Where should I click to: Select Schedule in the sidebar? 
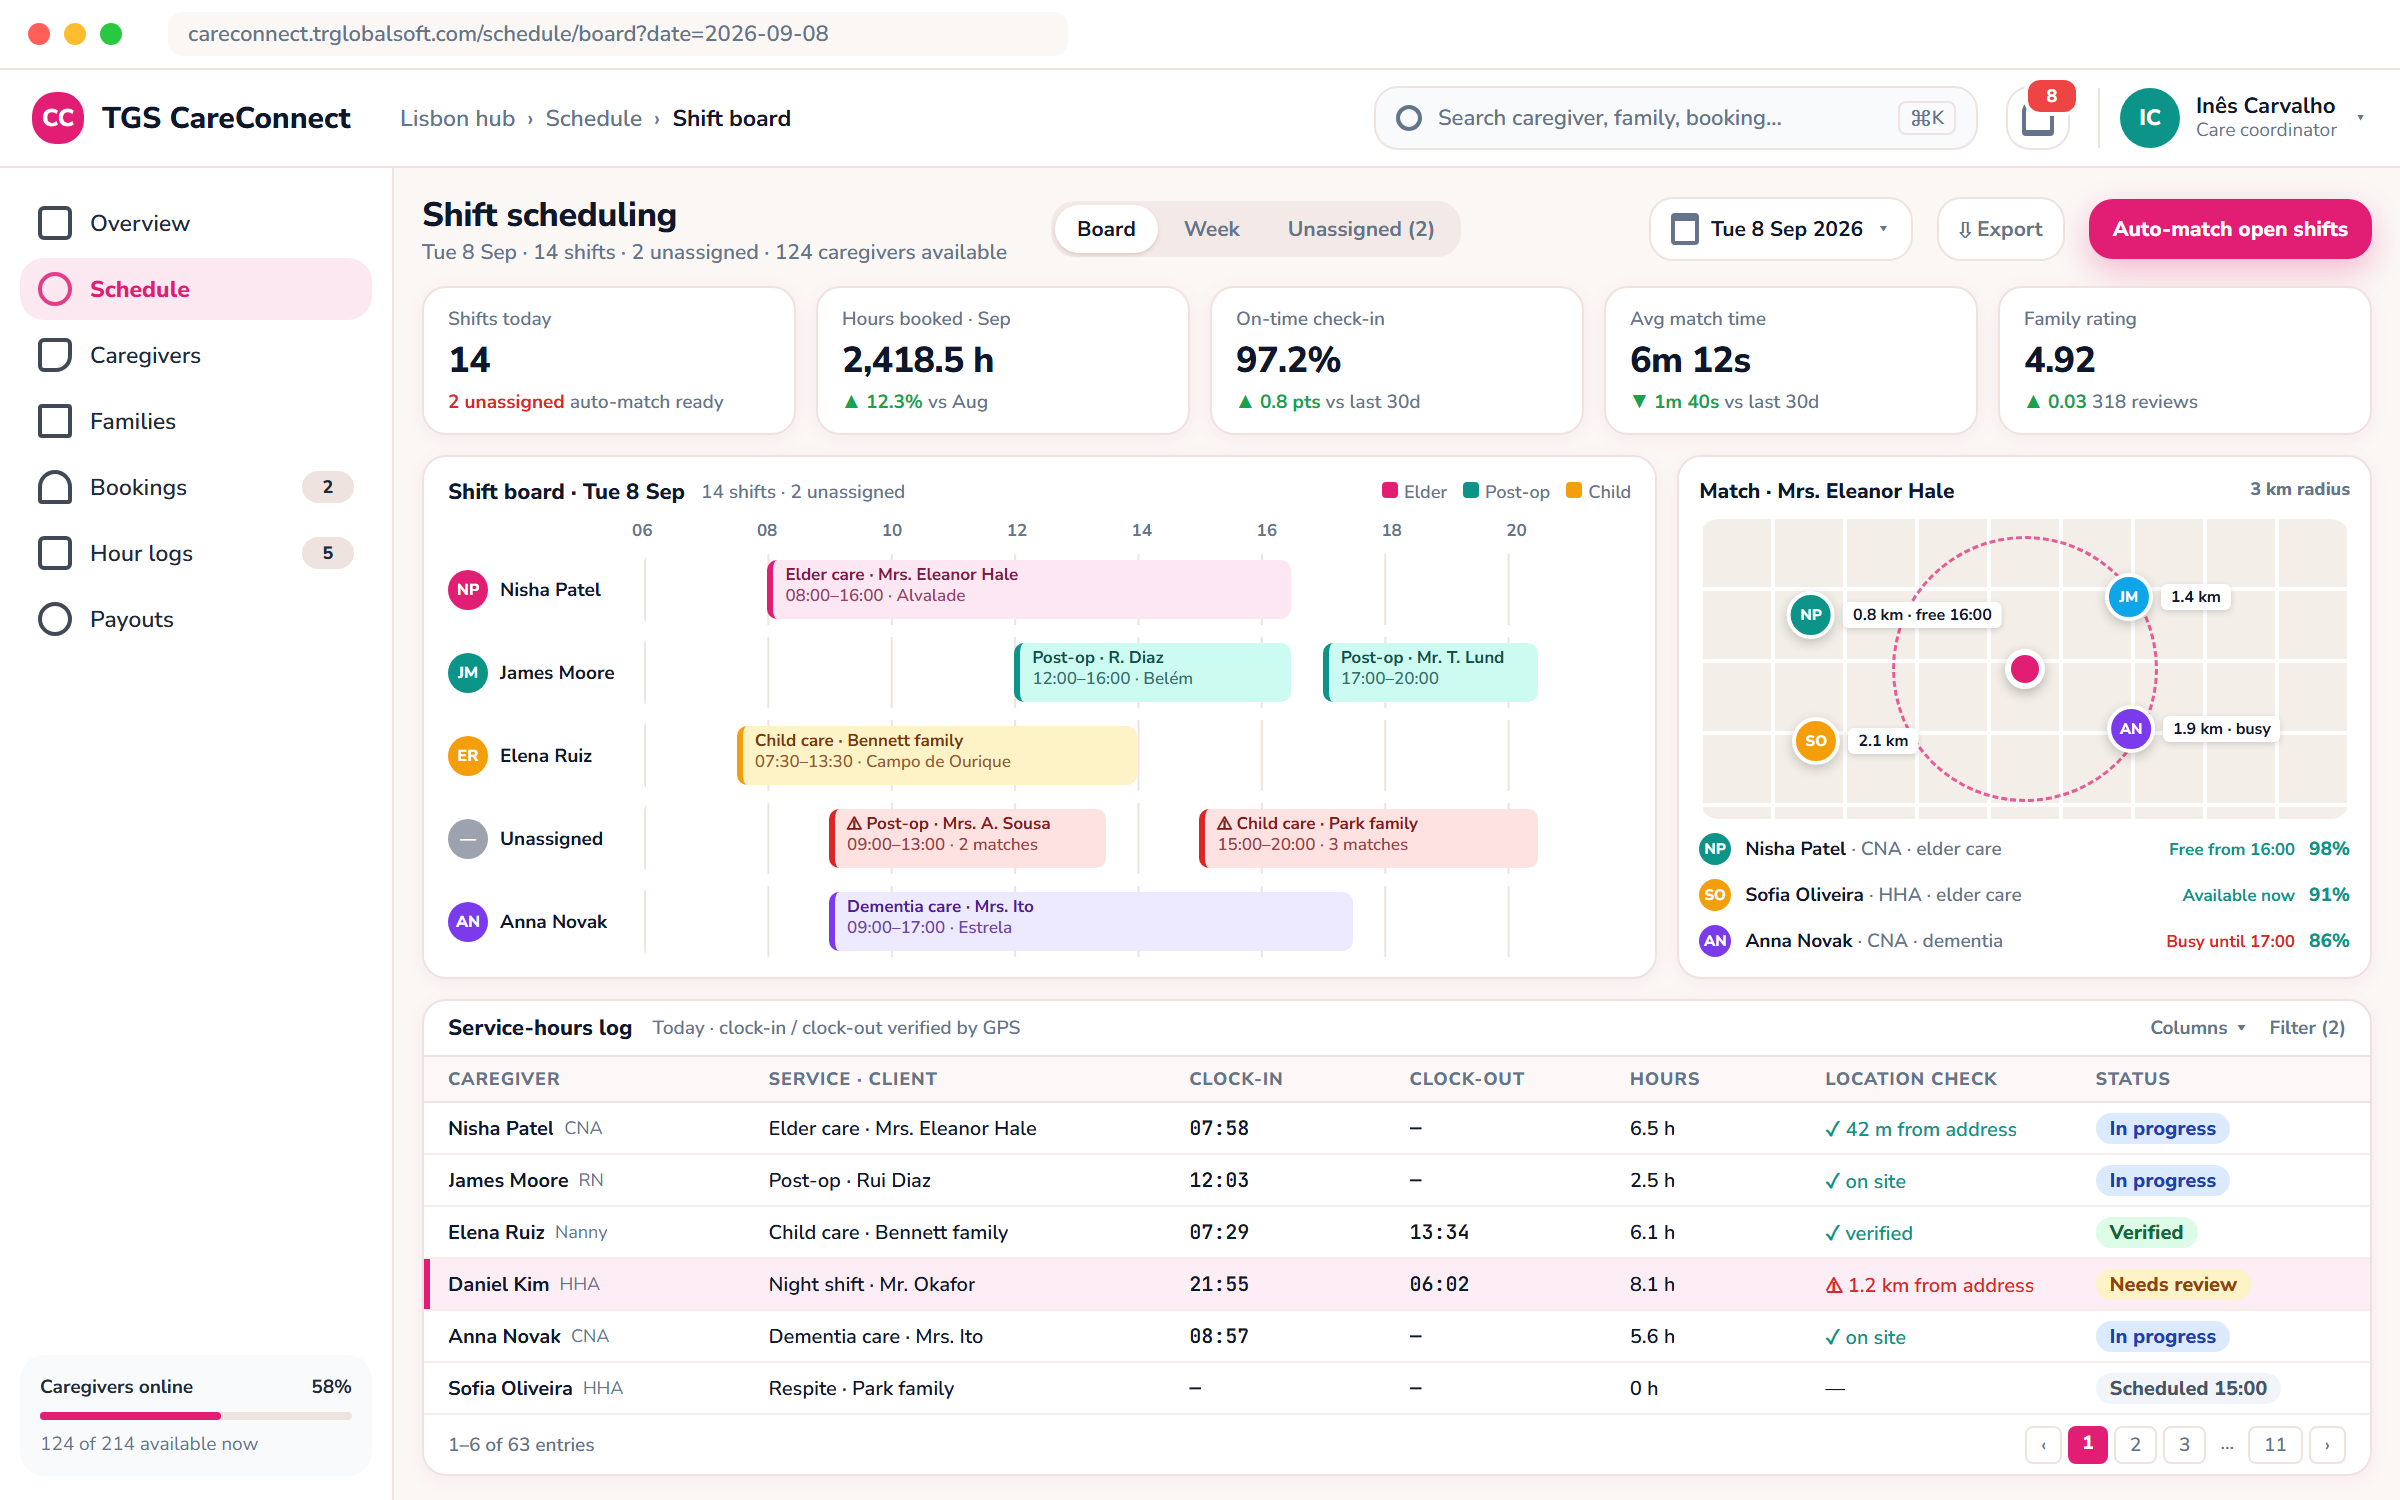click(x=196, y=289)
